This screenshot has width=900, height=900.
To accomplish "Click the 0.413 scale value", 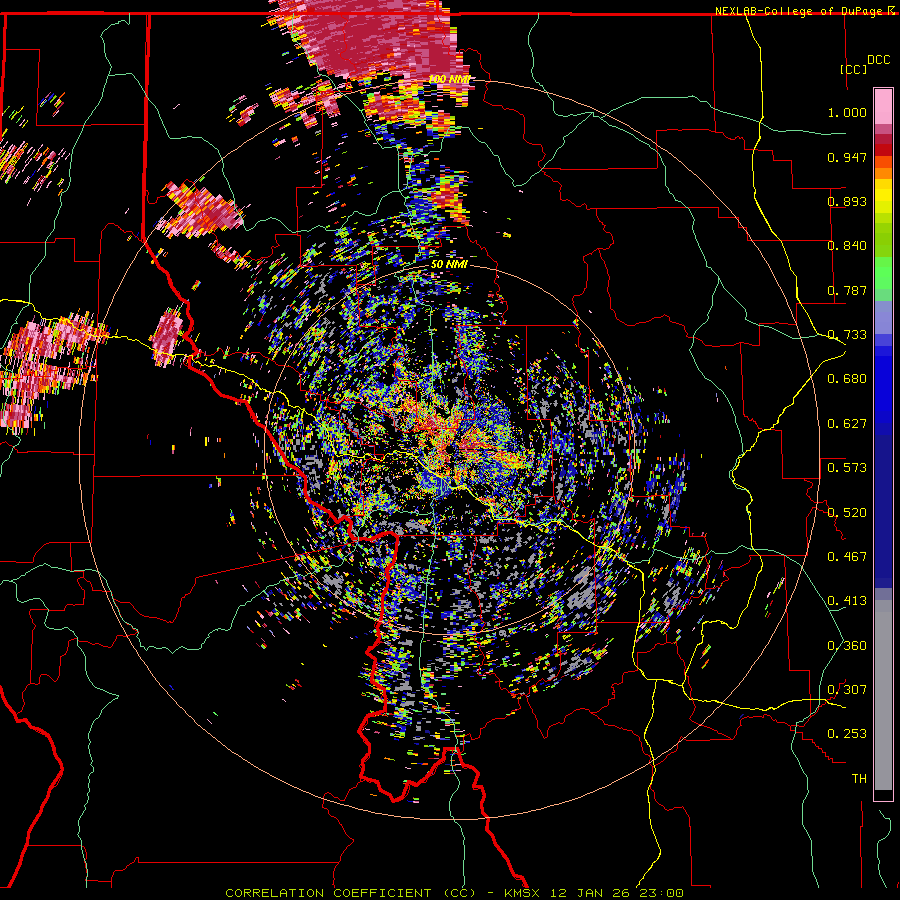I will 847,601.
